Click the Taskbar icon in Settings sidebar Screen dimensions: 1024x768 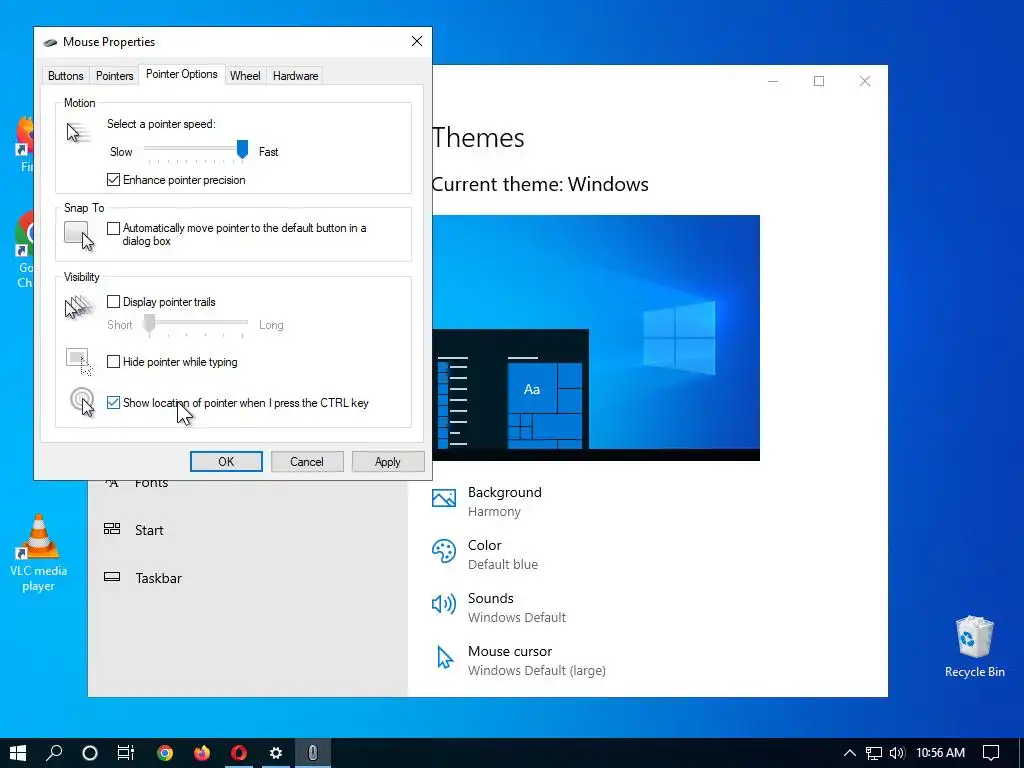pyautogui.click(x=112, y=577)
